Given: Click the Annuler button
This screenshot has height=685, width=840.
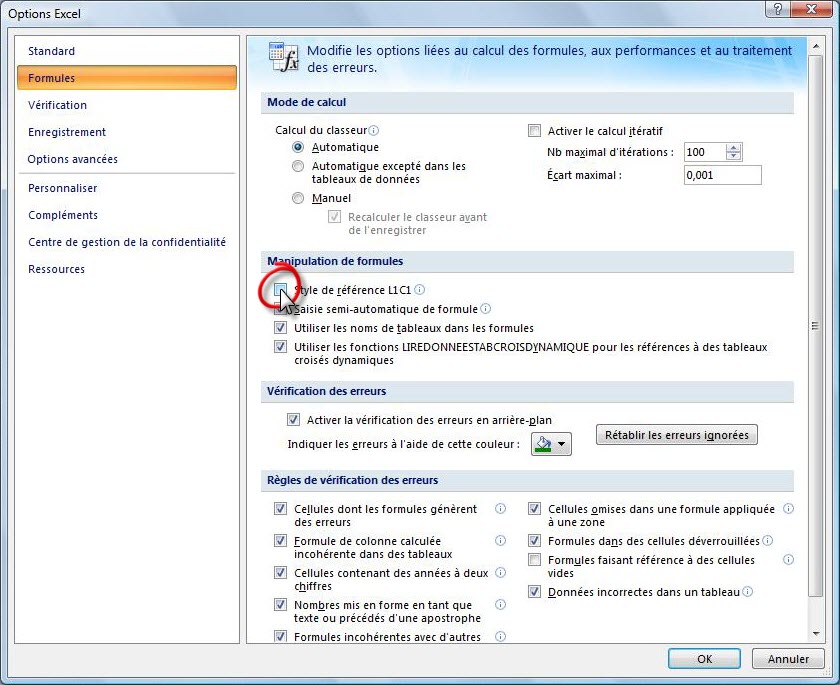Looking at the screenshot, I should tap(788, 659).
